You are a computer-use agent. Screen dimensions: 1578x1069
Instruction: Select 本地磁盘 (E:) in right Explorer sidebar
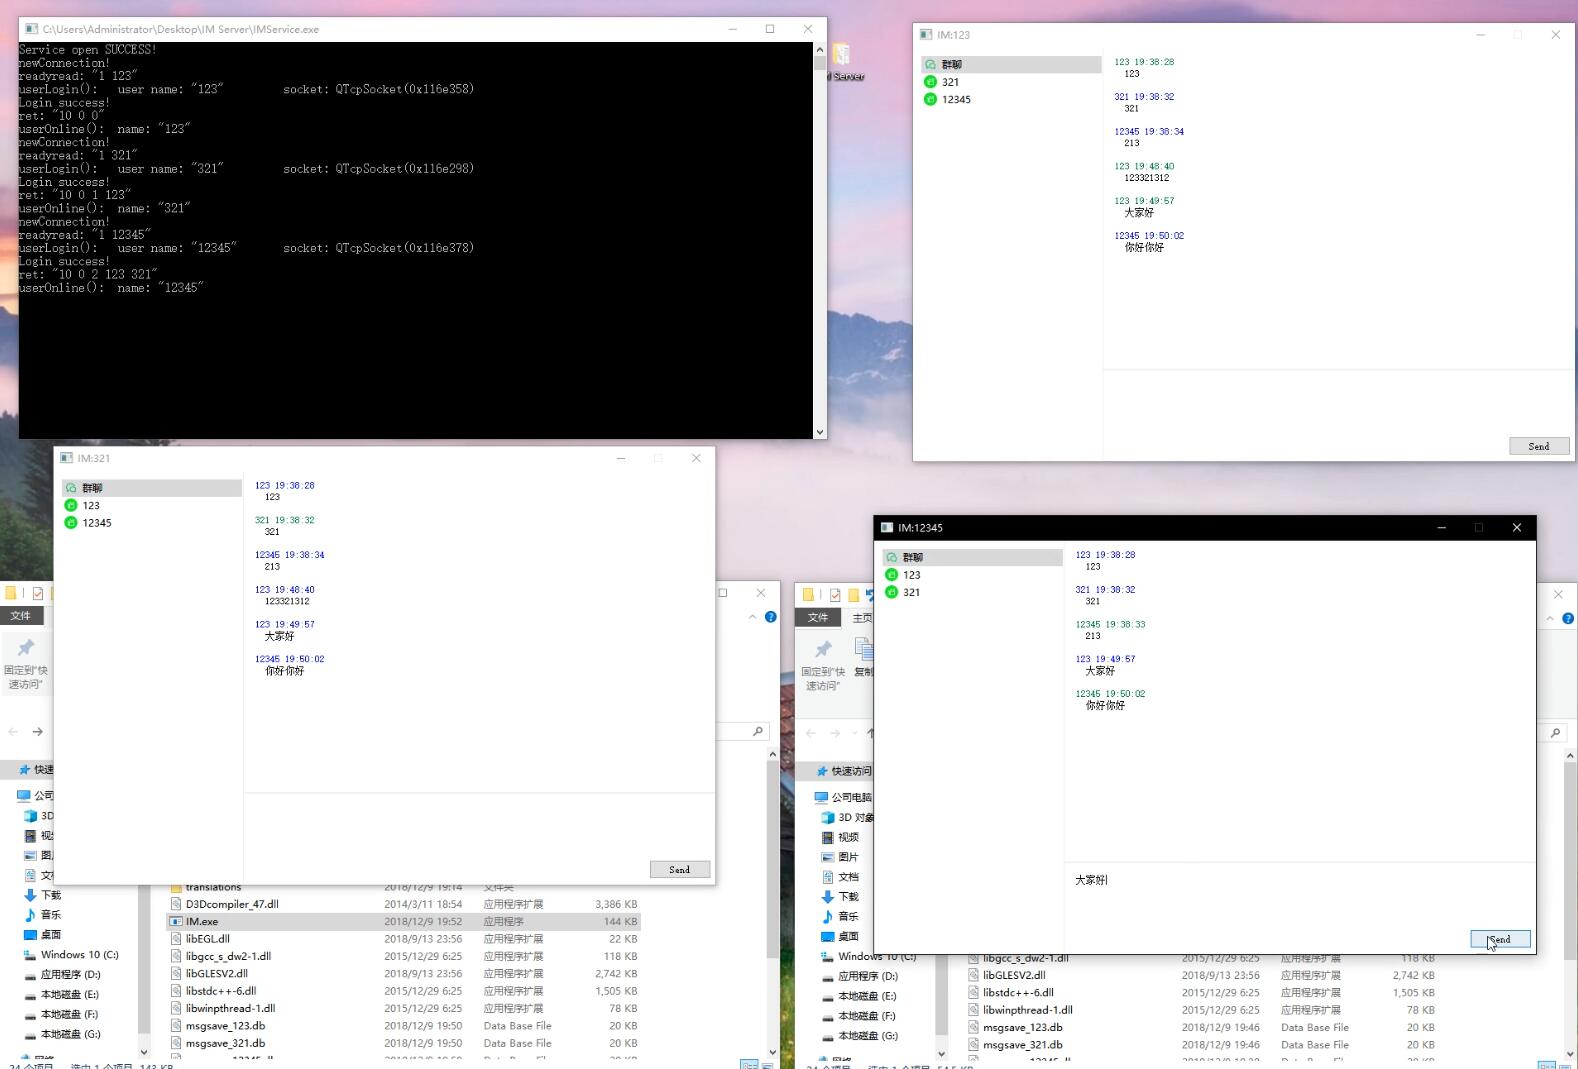(x=867, y=996)
